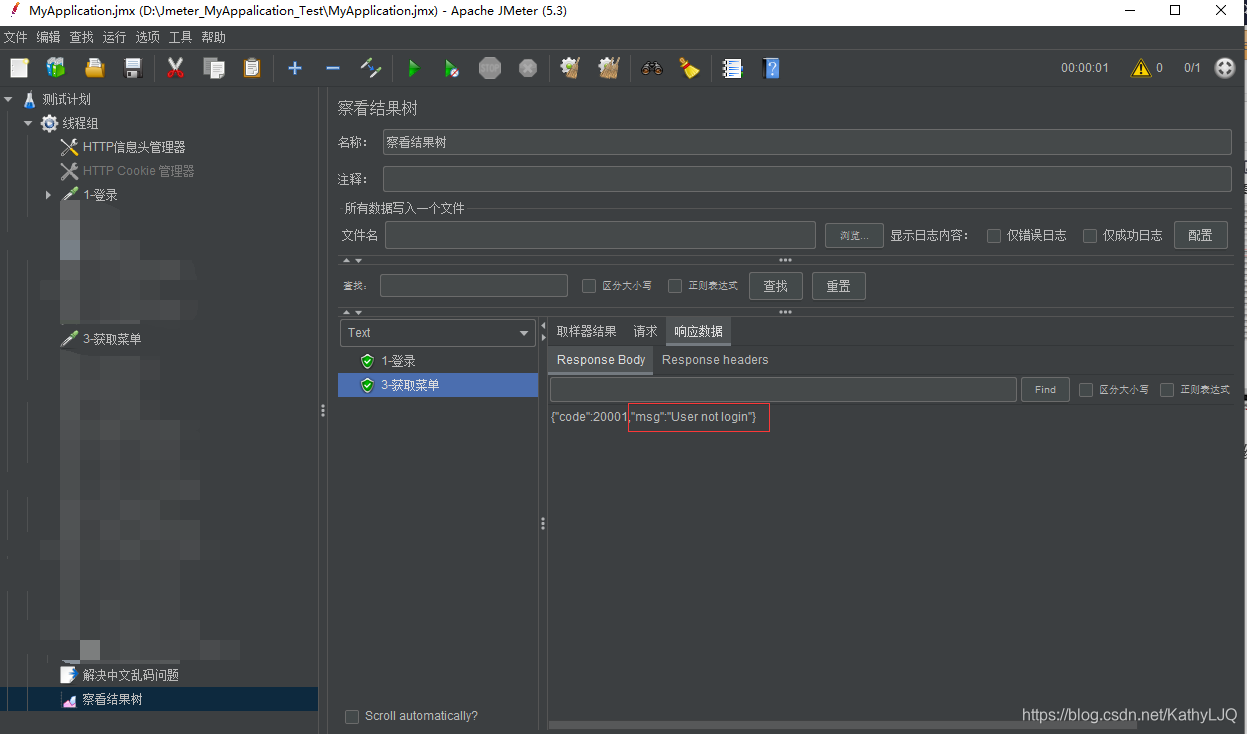Screen dimensions: 1247x734
Task: Collapse the 测试计划 root node
Action: coord(9,99)
